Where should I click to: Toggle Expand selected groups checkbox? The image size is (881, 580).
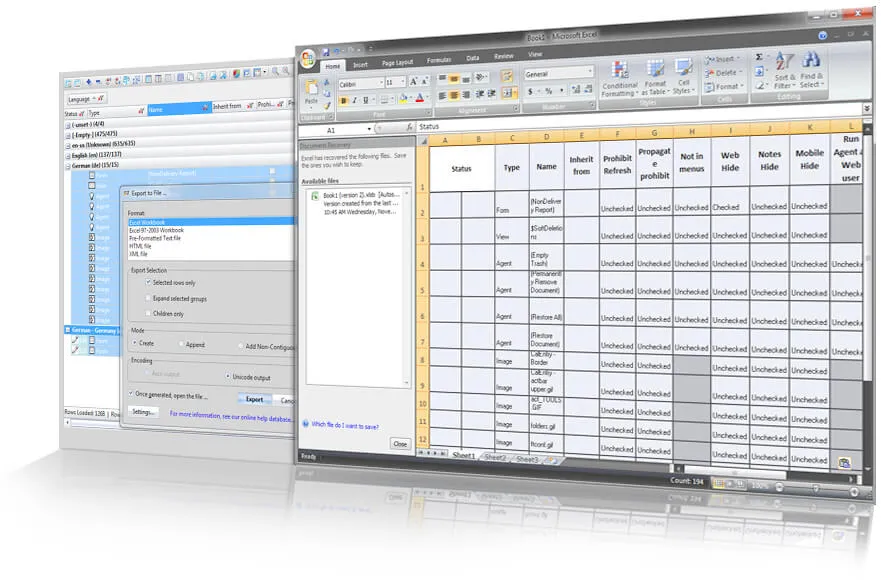click(148, 298)
